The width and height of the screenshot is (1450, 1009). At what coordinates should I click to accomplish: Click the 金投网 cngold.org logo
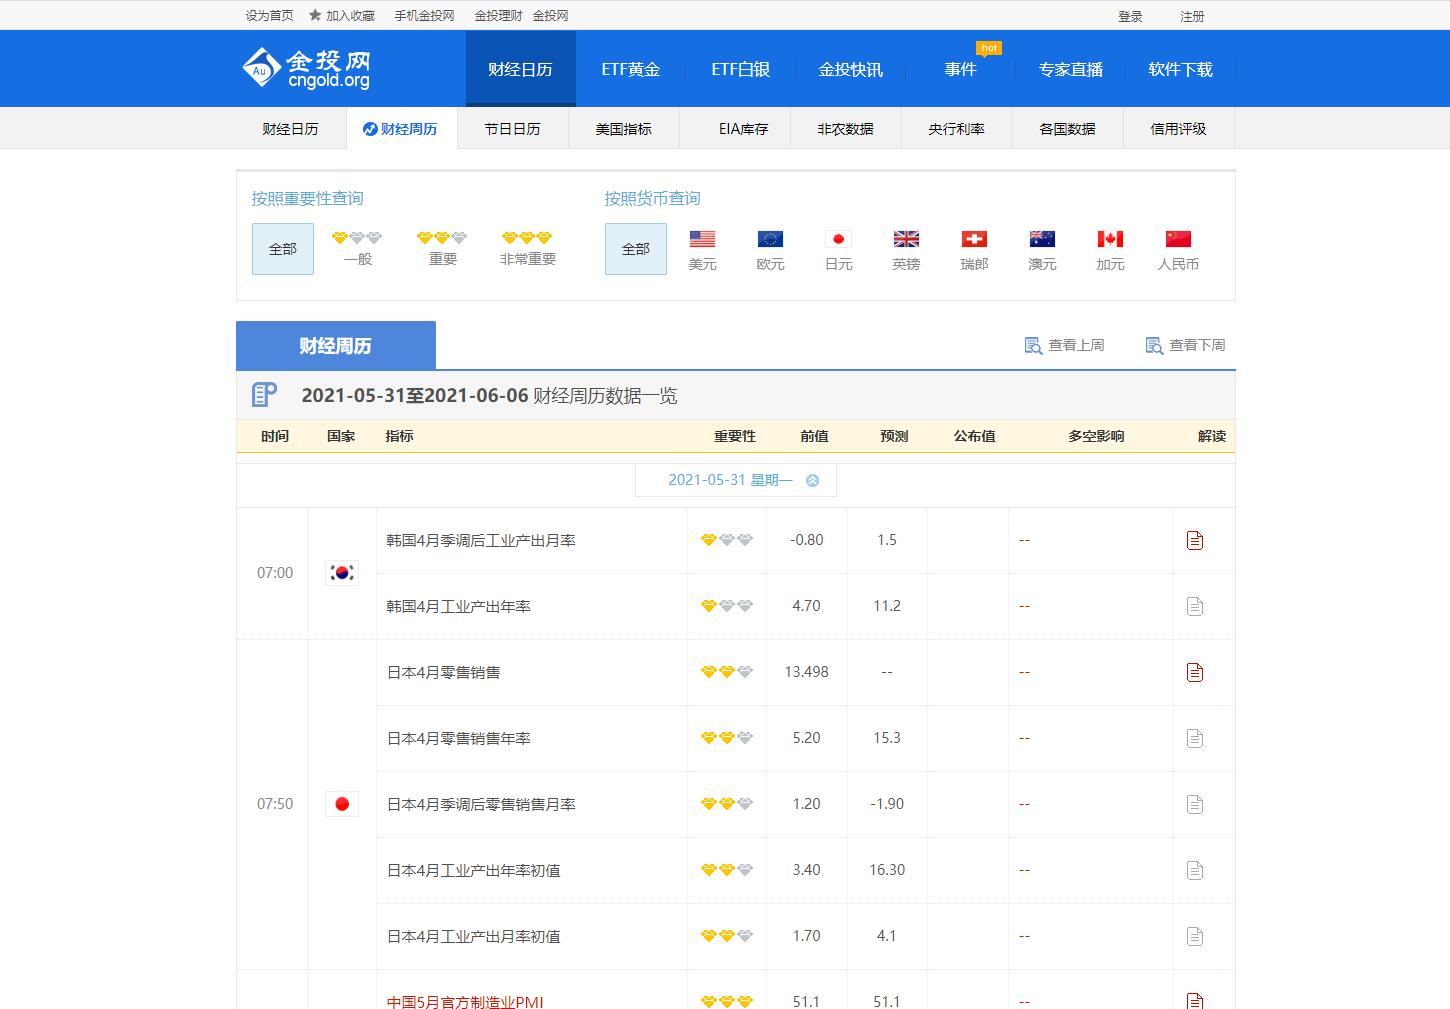click(307, 66)
